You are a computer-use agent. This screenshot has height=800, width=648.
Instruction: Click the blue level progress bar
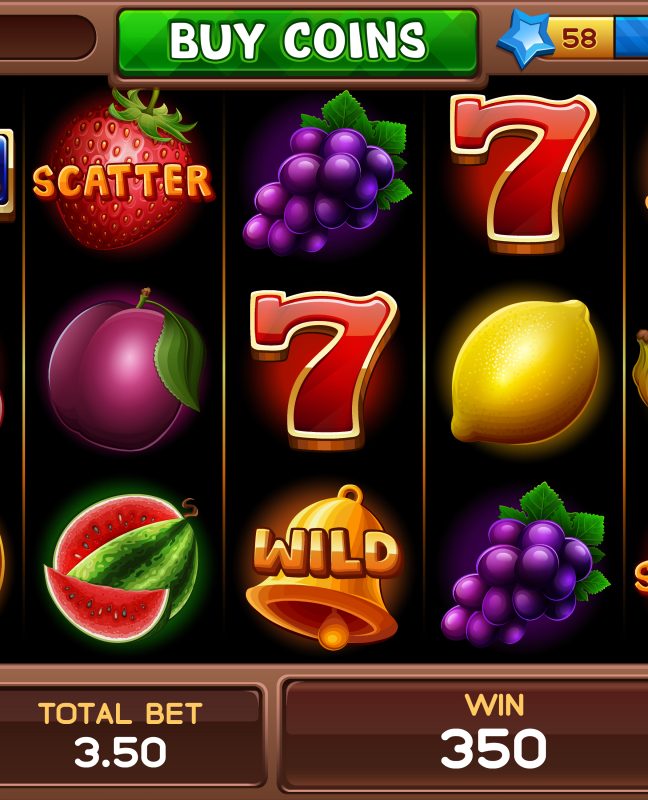(631, 38)
